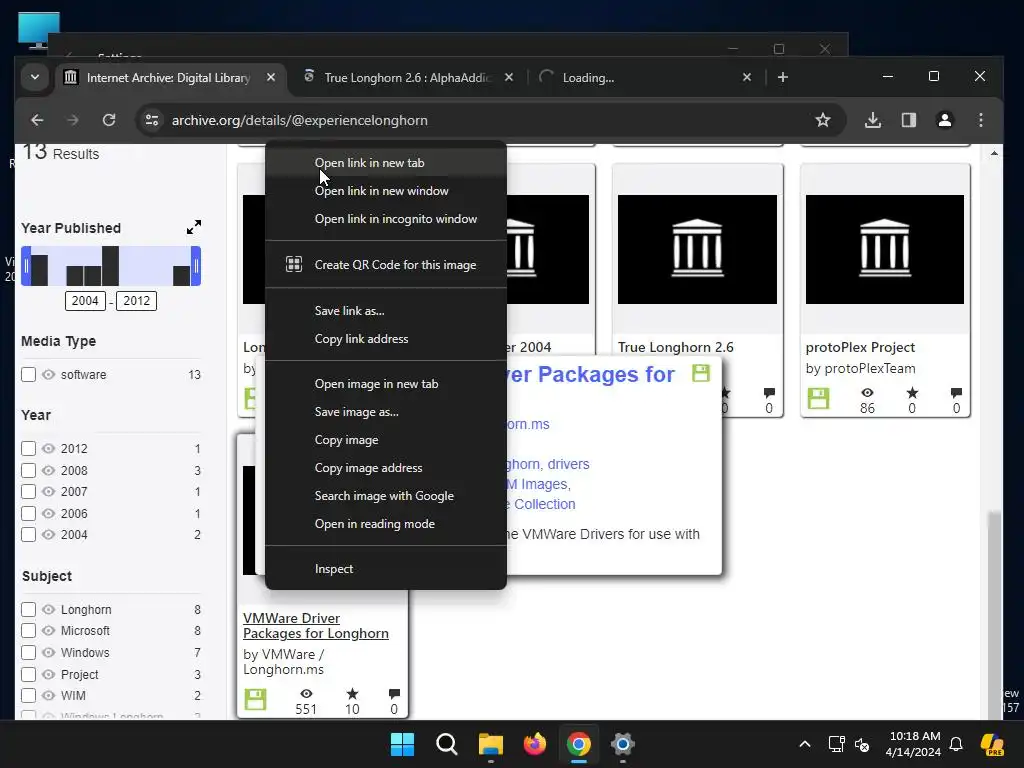This screenshot has height=768, width=1024.
Task: Choose Search image with Google
Action: click(385, 496)
